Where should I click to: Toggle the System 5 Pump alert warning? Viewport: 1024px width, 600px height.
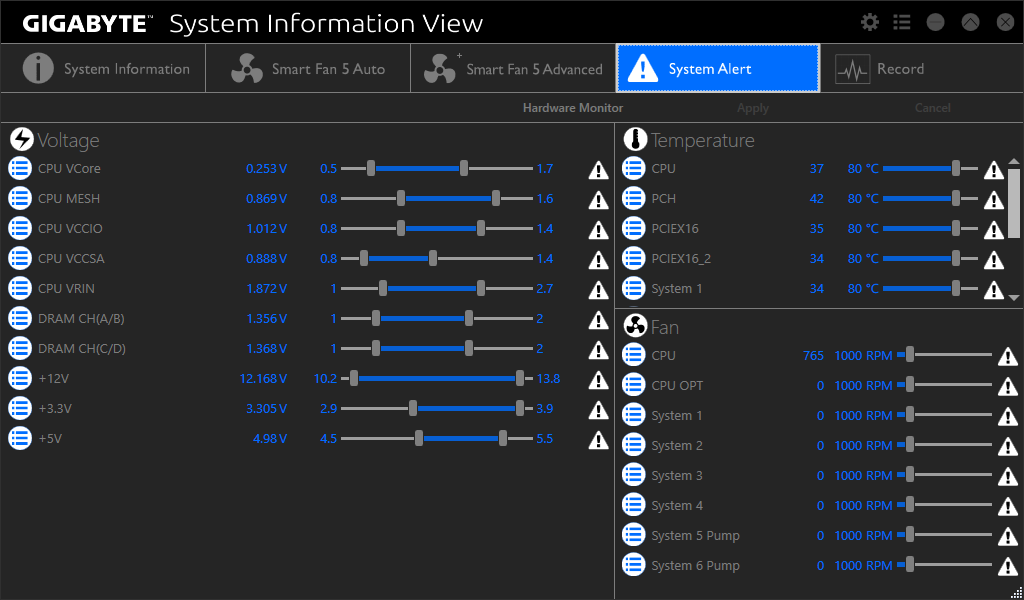tap(1008, 537)
